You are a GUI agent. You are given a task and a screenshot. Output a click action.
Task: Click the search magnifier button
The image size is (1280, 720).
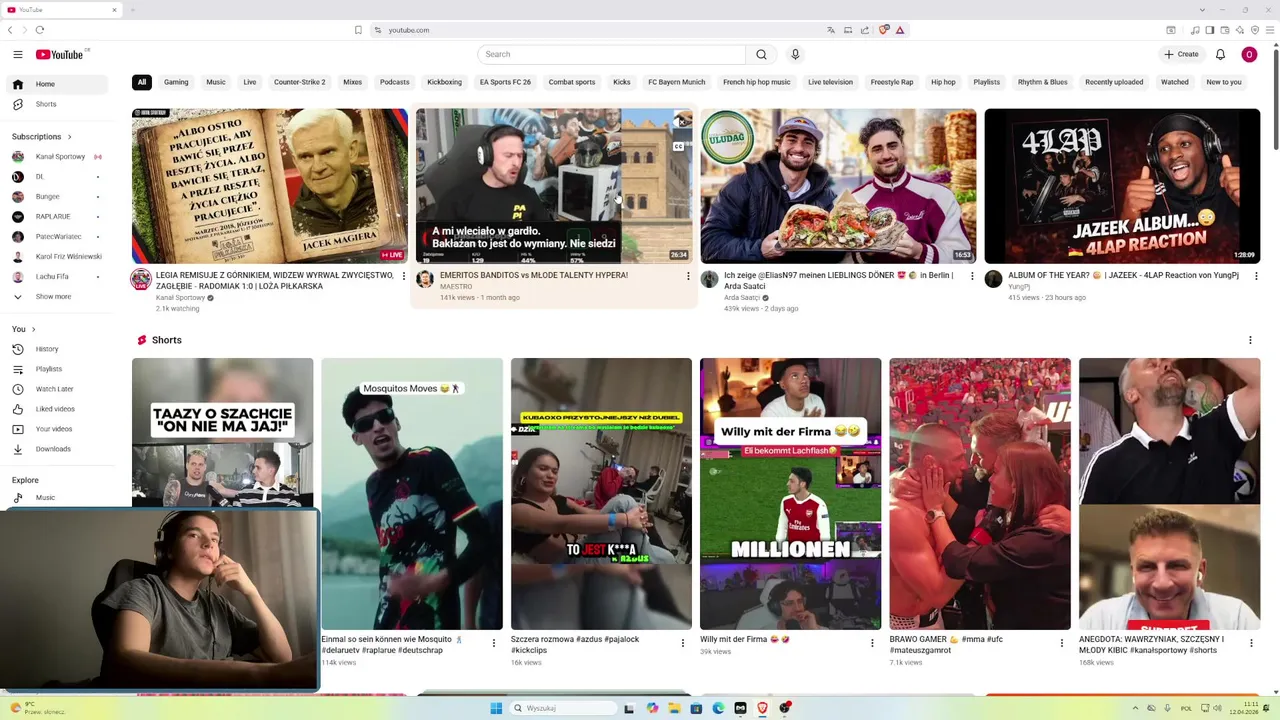click(761, 54)
